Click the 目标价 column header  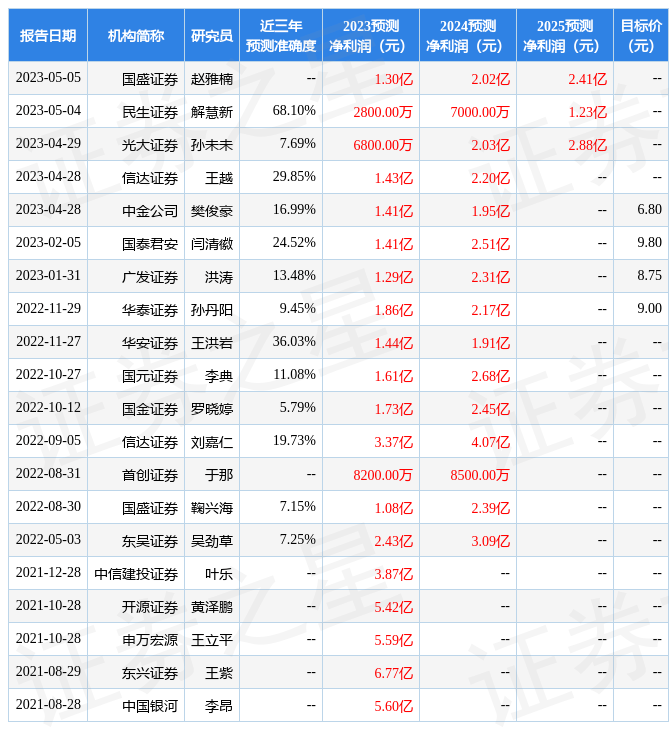(x=641, y=35)
